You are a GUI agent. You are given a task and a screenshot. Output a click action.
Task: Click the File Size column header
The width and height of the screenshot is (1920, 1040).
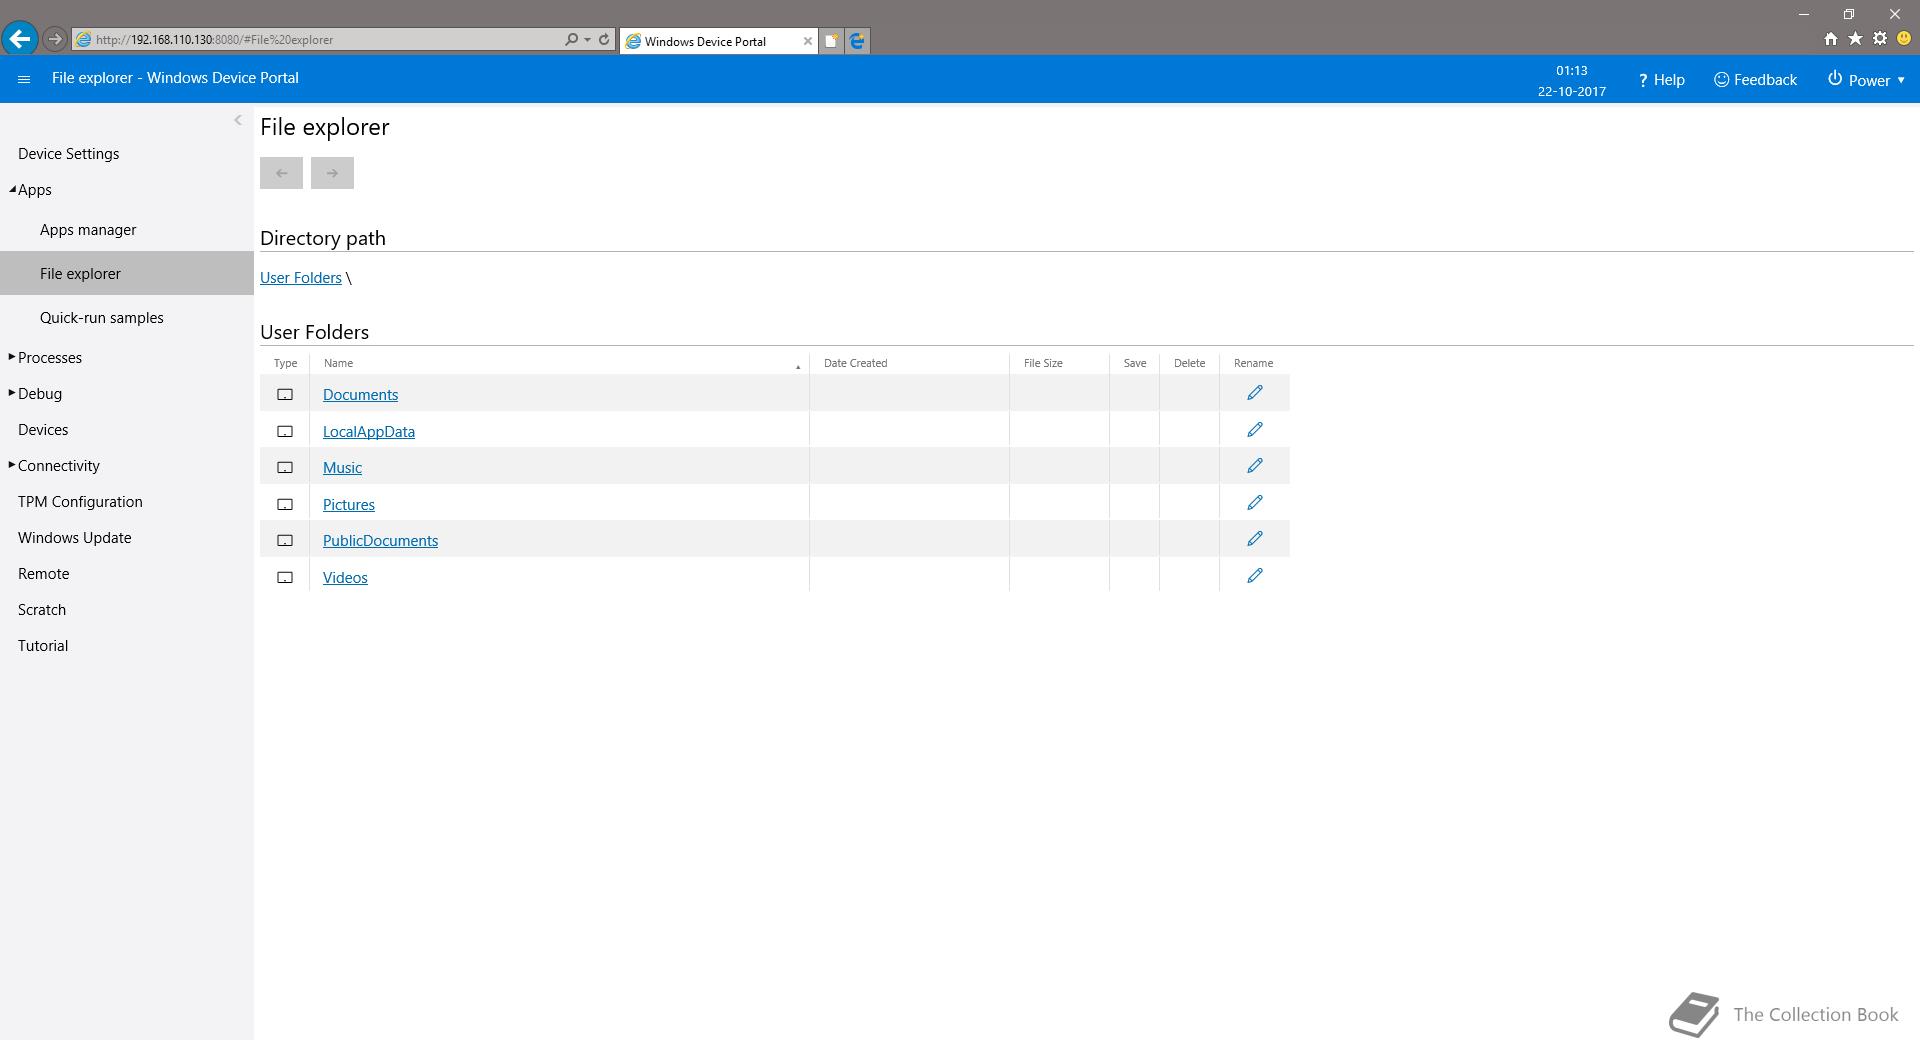[1043, 363]
